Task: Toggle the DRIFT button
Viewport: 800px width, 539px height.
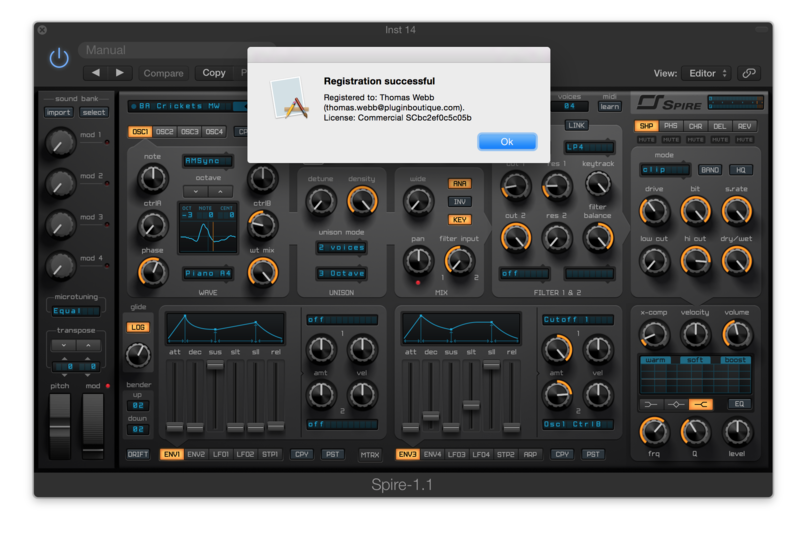Action: pos(138,454)
